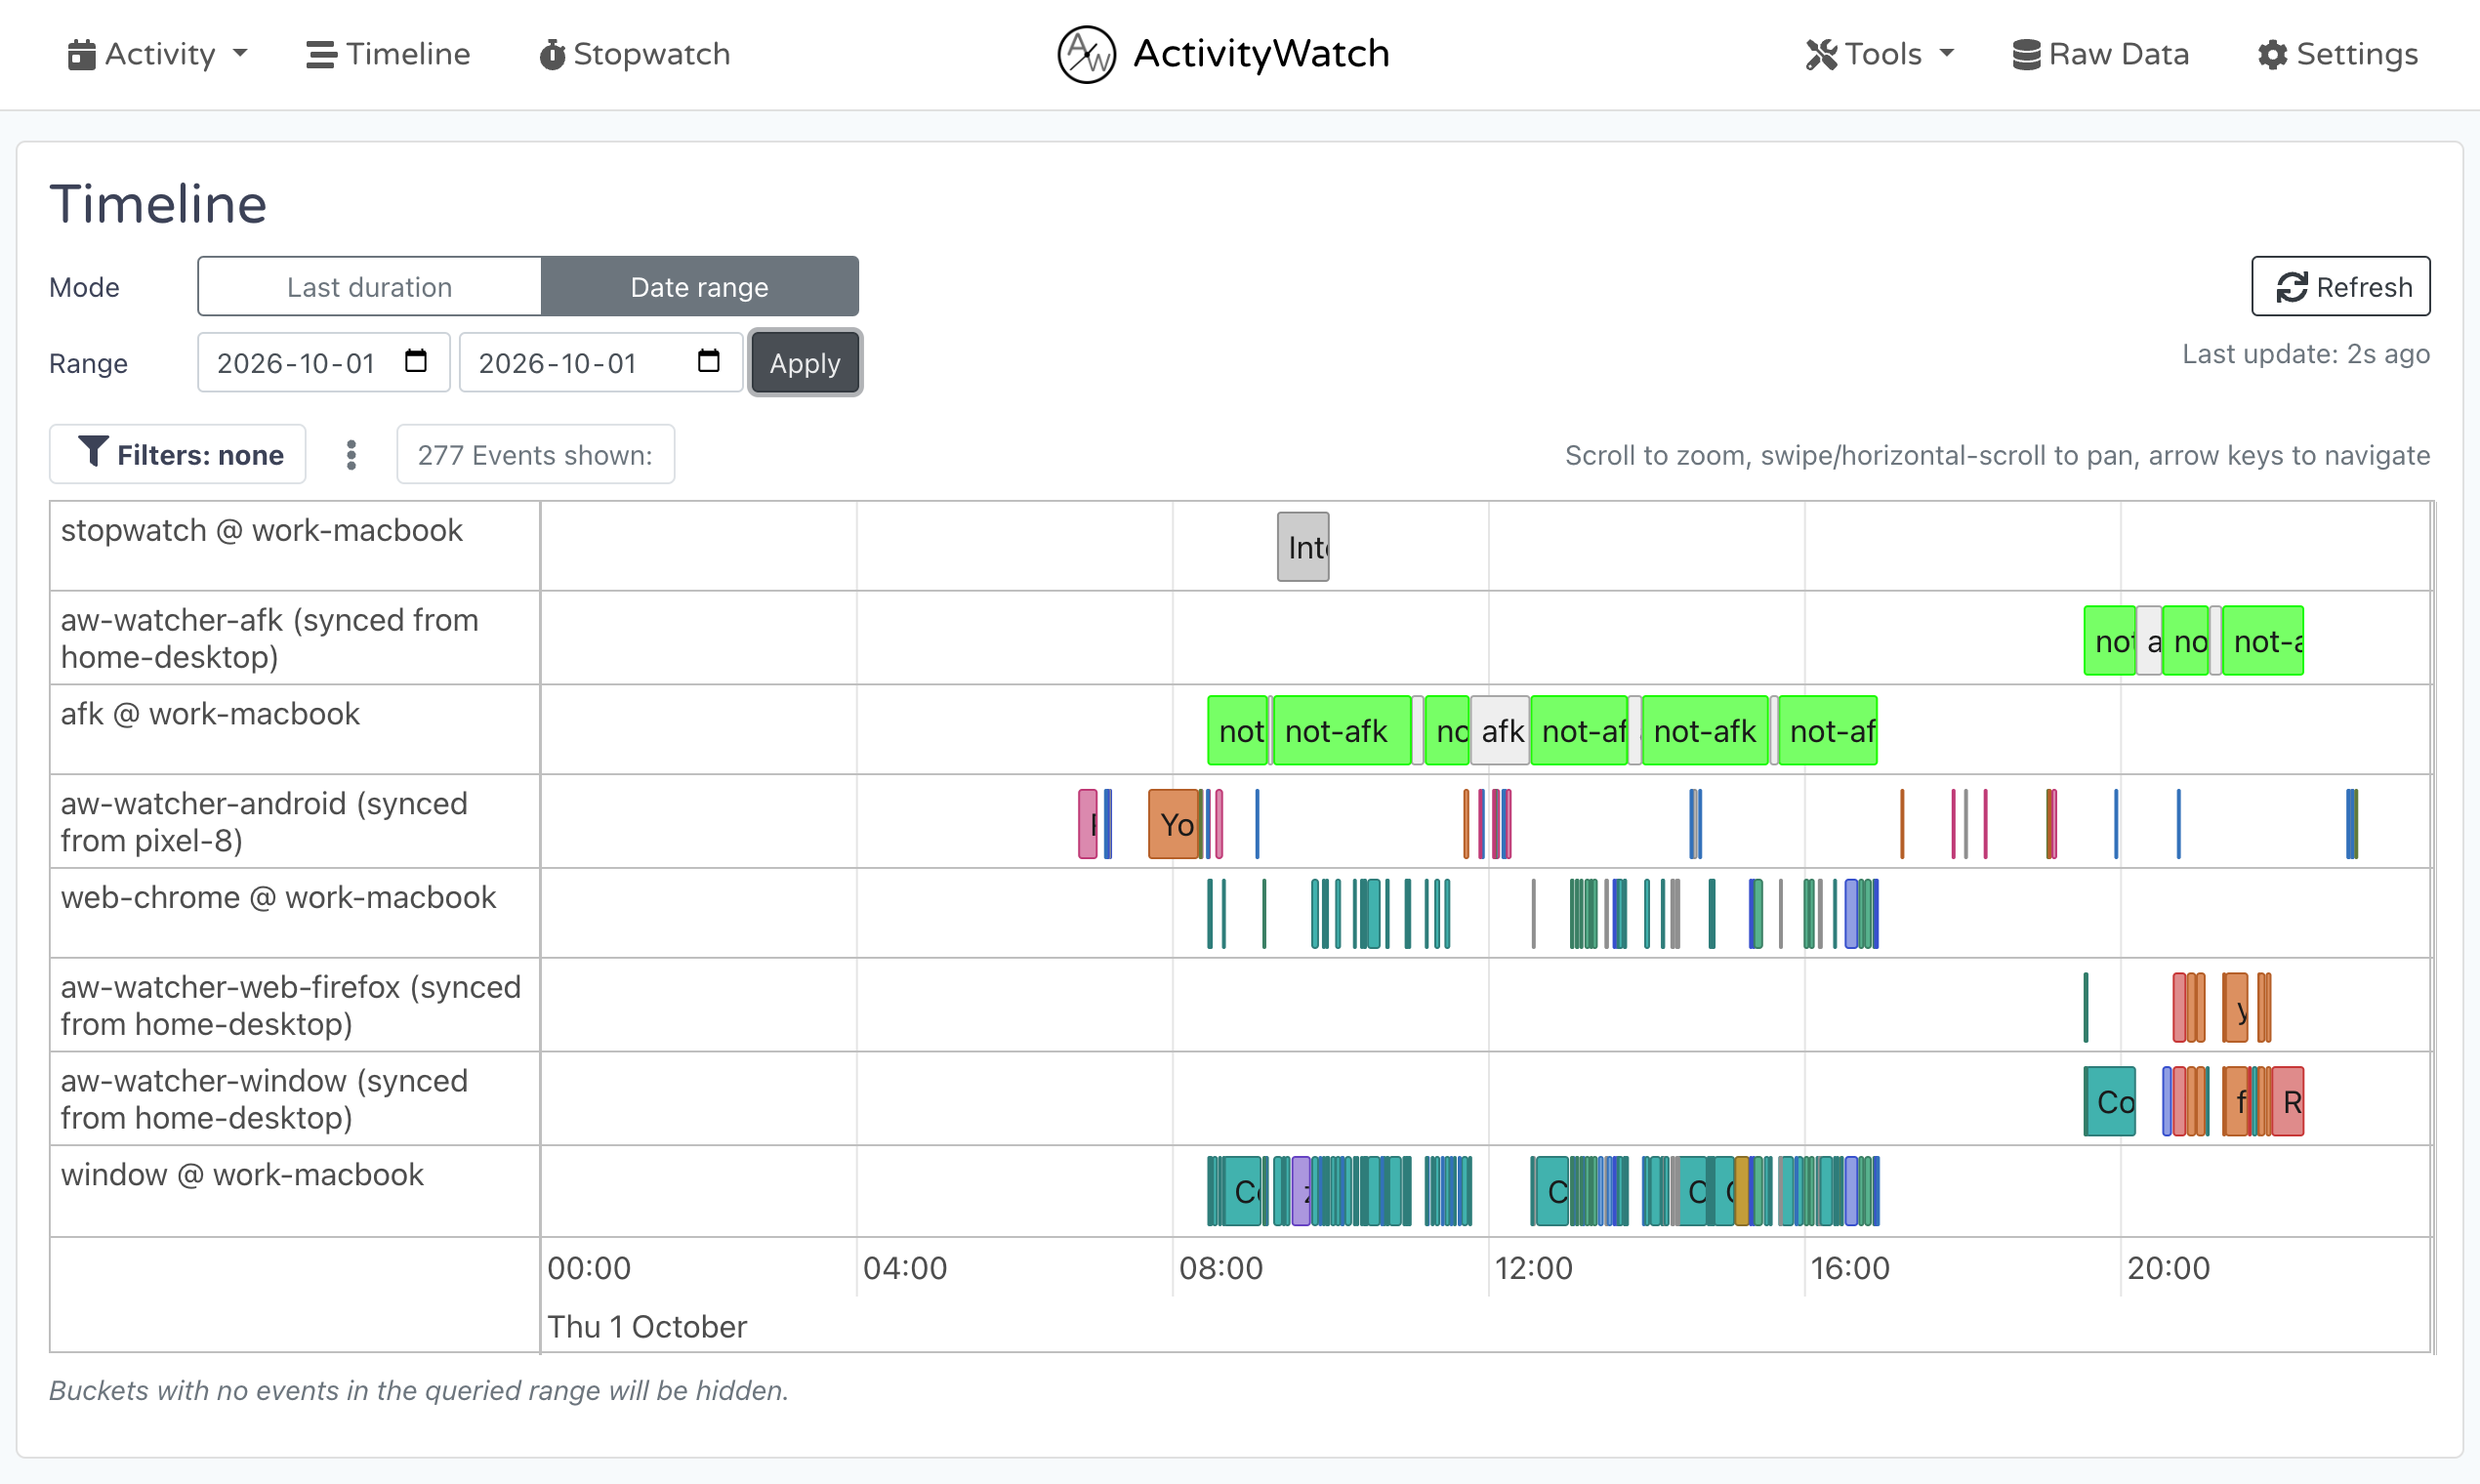The image size is (2480, 1484).
Task: Click the Raw Data database icon
Action: (2026, 54)
